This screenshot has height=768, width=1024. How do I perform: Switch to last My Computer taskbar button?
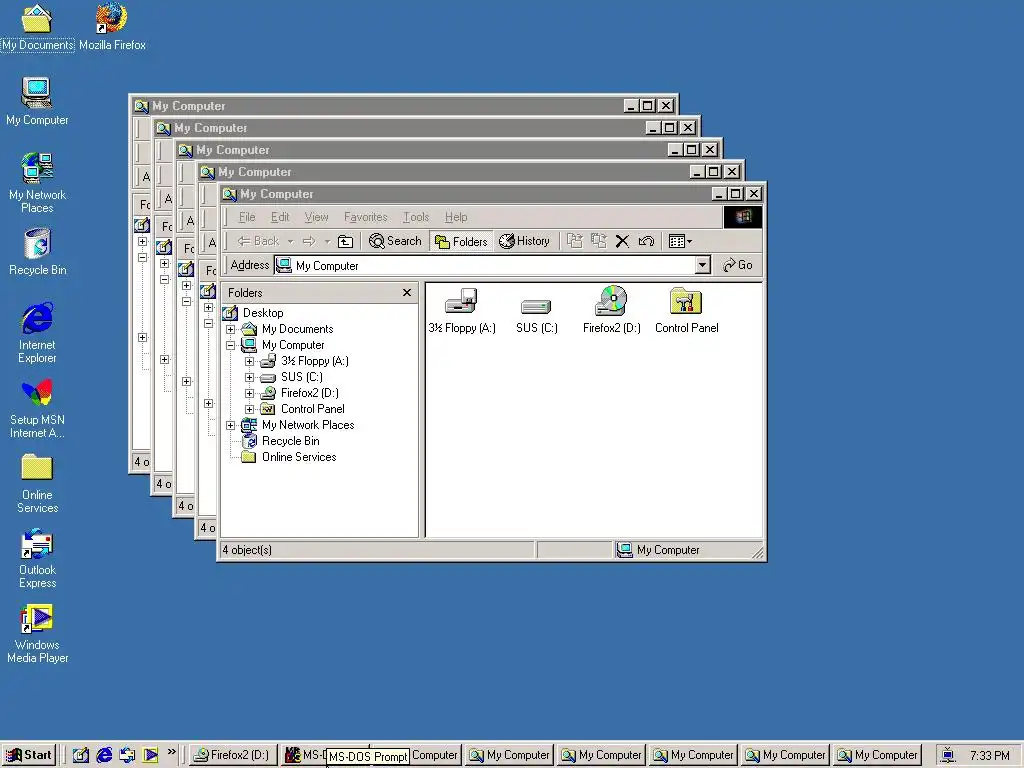[879, 755]
